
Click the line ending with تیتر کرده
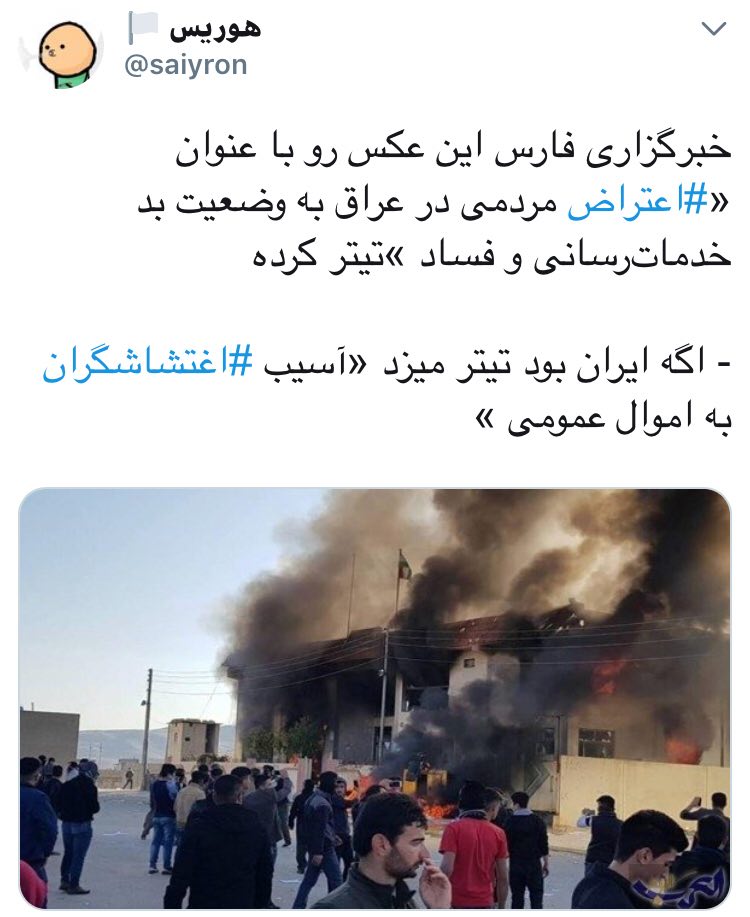pyautogui.click(x=492, y=256)
